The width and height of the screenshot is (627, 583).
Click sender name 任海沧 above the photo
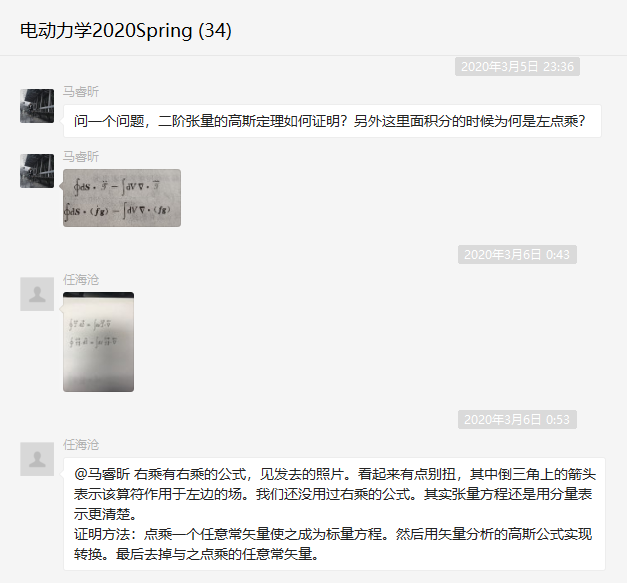81,280
